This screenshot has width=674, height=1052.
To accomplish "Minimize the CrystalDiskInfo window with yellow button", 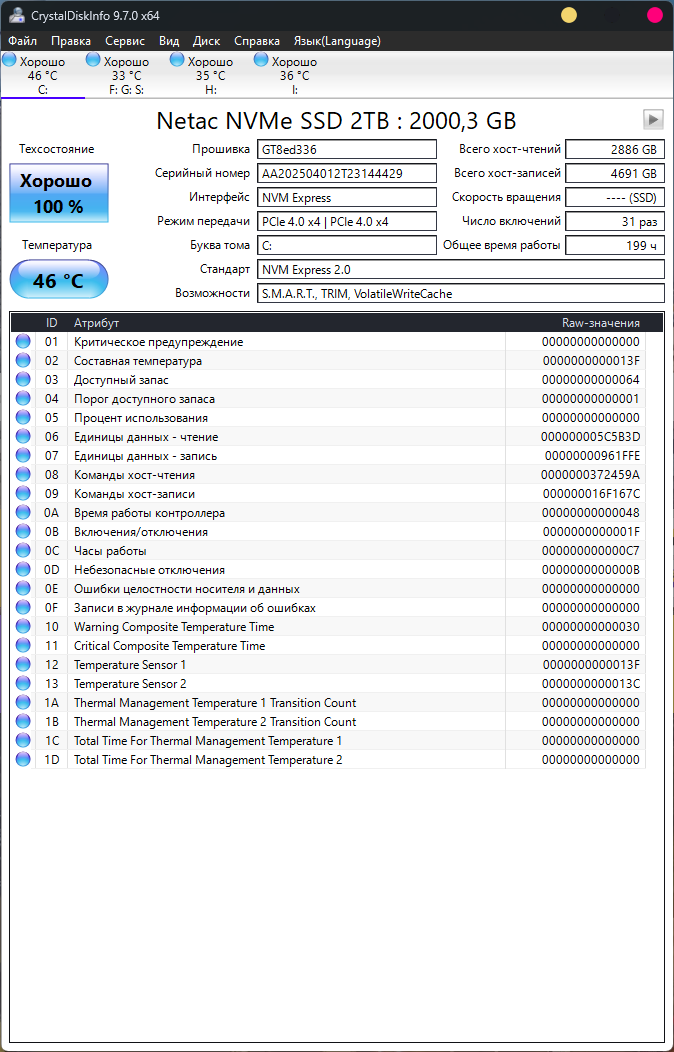I will pos(569,15).
